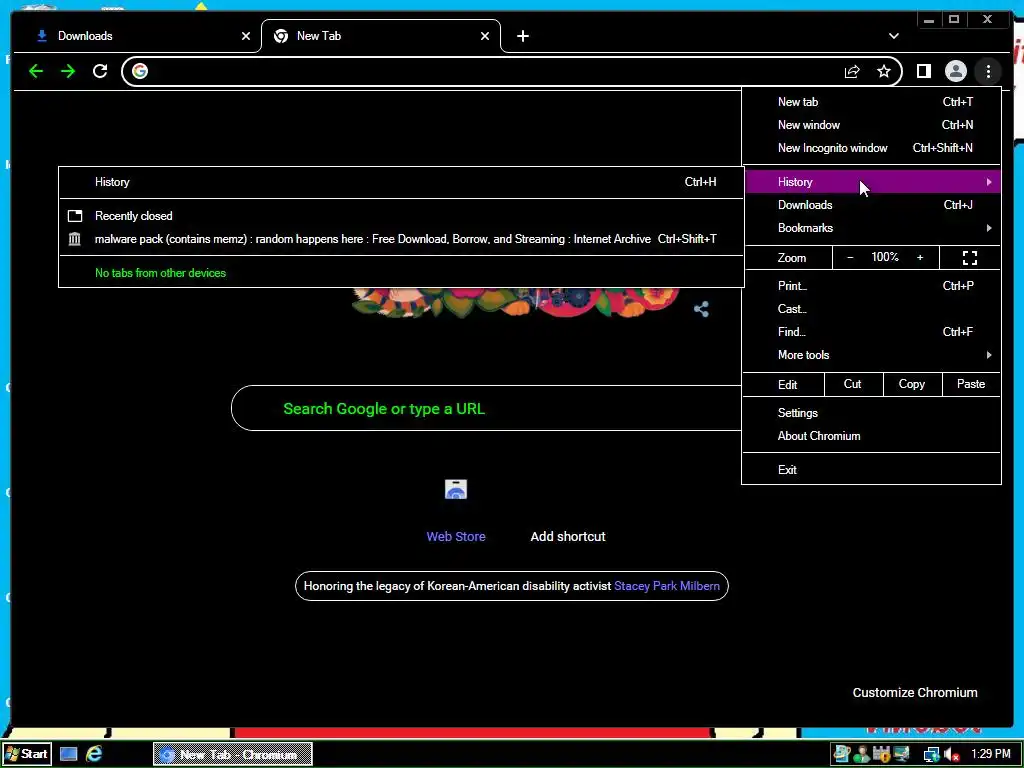Open the Web Store link
Image resolution: width=1024 pixels, height=768 pixels.
pos(456,536)
